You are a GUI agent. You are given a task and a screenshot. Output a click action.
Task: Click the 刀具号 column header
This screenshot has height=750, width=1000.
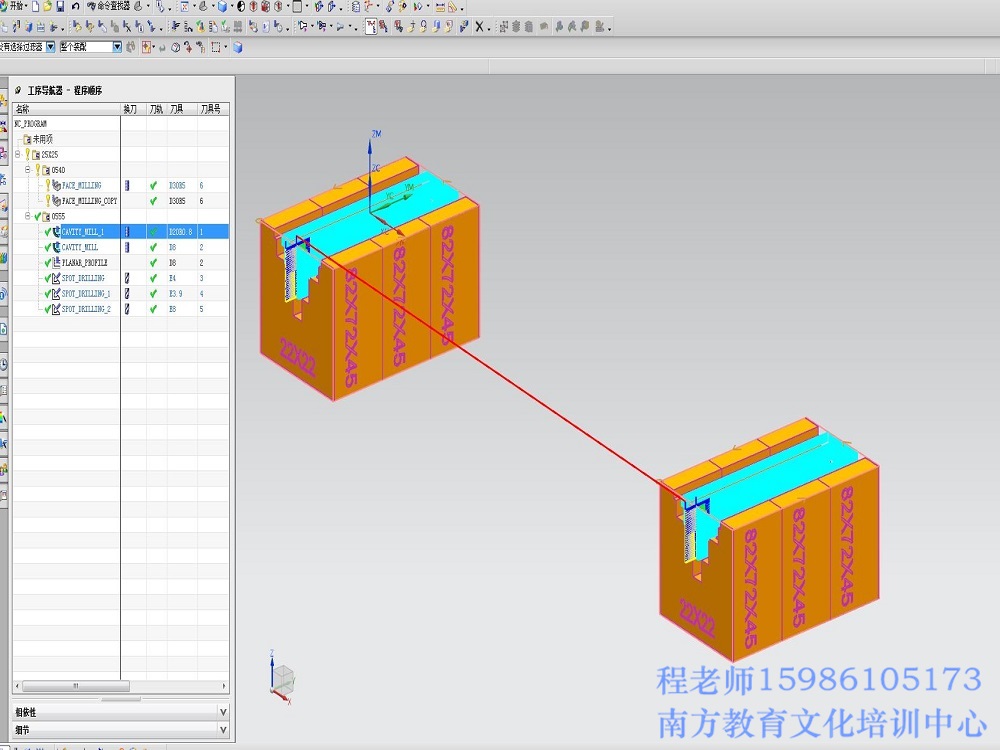click(x=212, y=109)
